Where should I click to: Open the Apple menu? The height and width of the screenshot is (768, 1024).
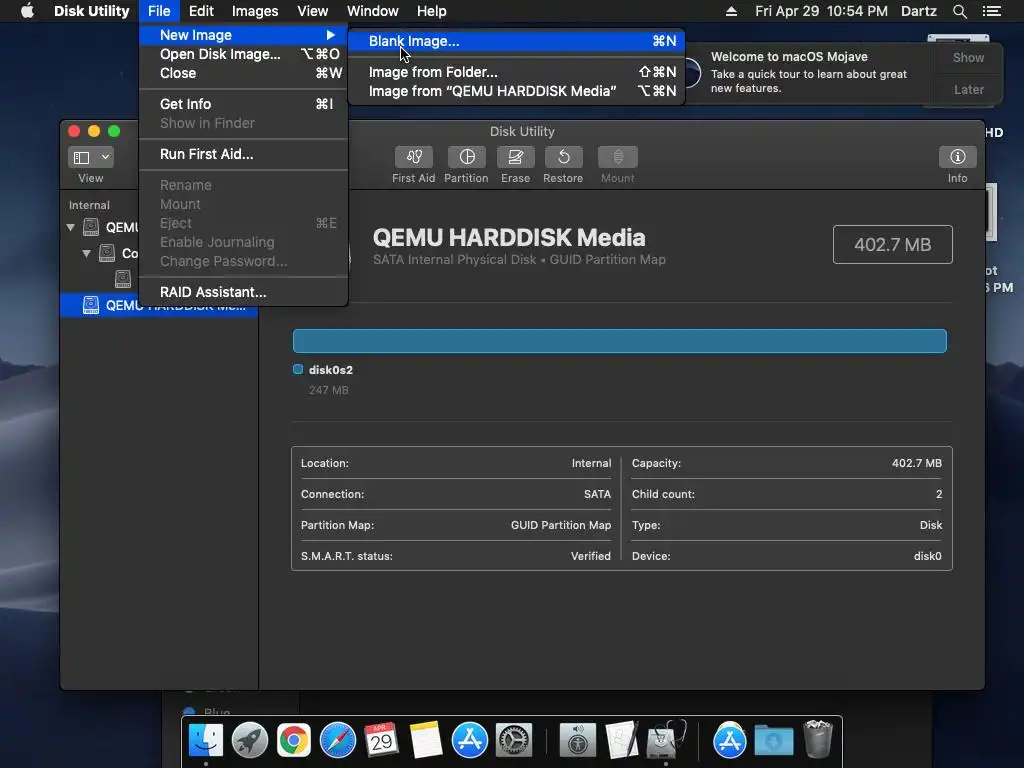(27, 11)
